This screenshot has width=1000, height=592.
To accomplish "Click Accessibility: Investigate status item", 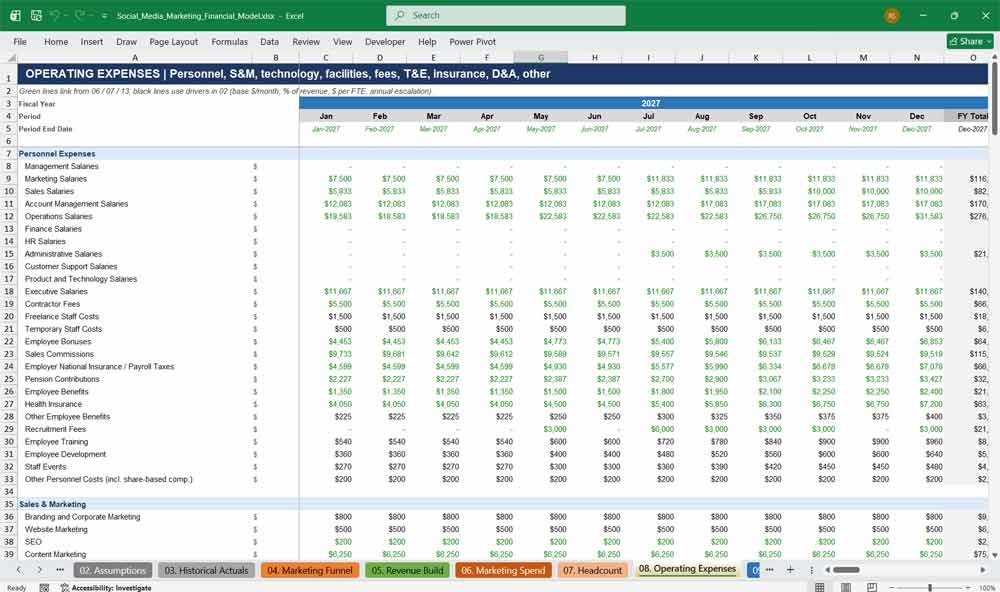I will pos(106,588).
